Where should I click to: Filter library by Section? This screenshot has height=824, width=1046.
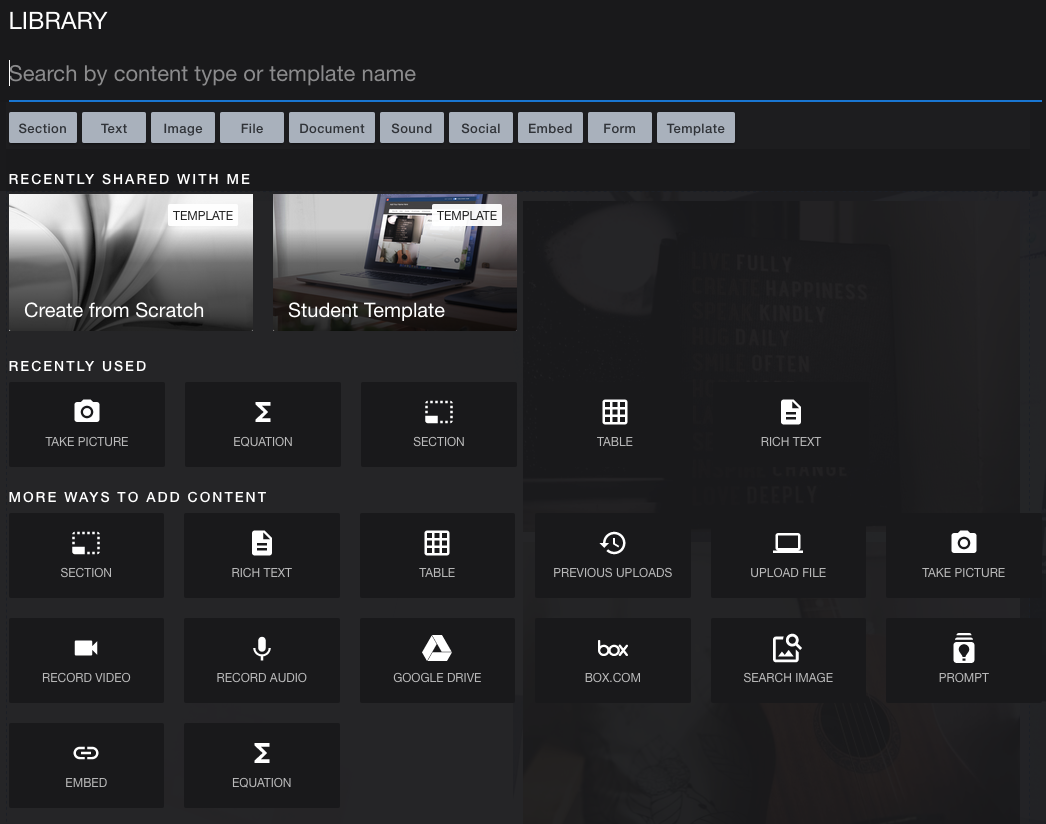[x=43, y=127]
